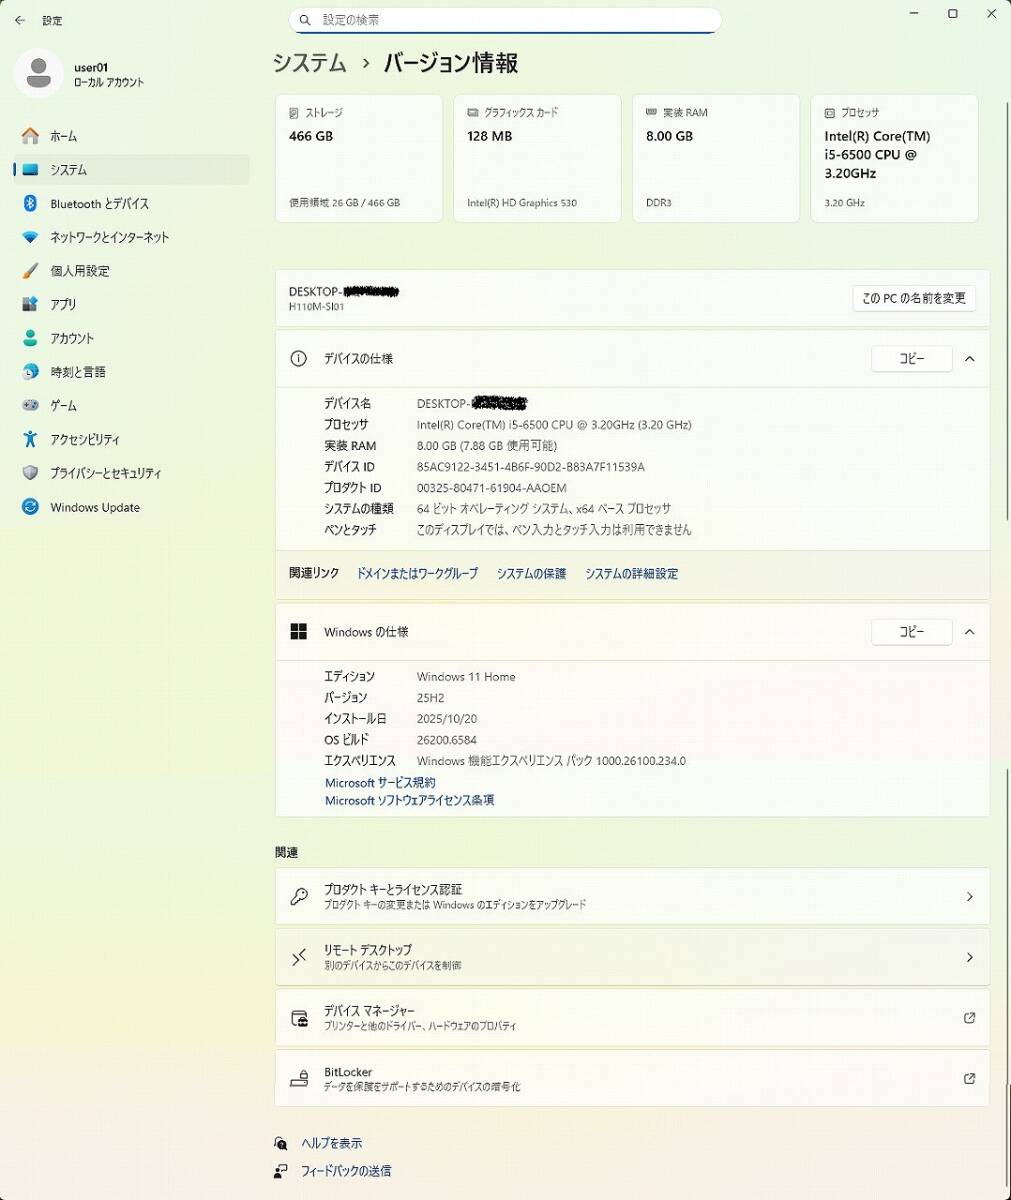Collapse the デバイスの仕様 section
The height and width of the screenshot is (1200, 1011).
tap(969, 359)
